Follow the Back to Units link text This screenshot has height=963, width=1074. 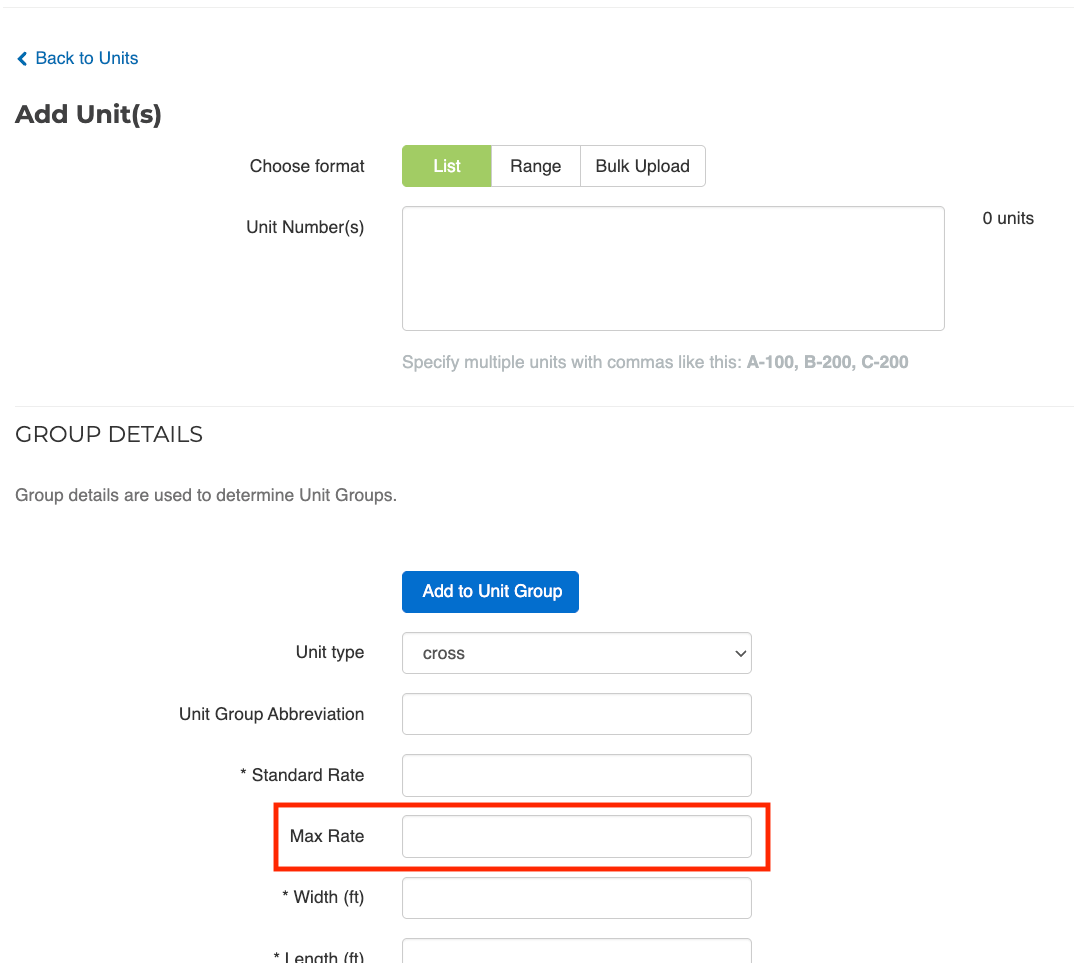[x=86, y=58]
